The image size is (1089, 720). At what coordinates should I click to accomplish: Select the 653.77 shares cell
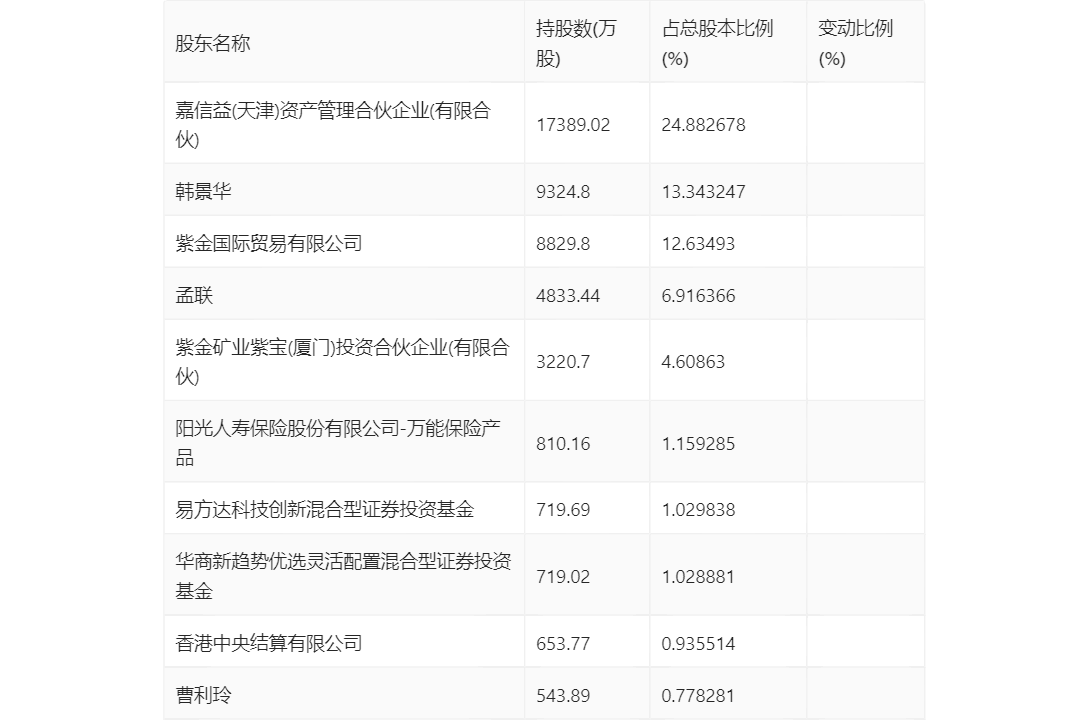563,643
